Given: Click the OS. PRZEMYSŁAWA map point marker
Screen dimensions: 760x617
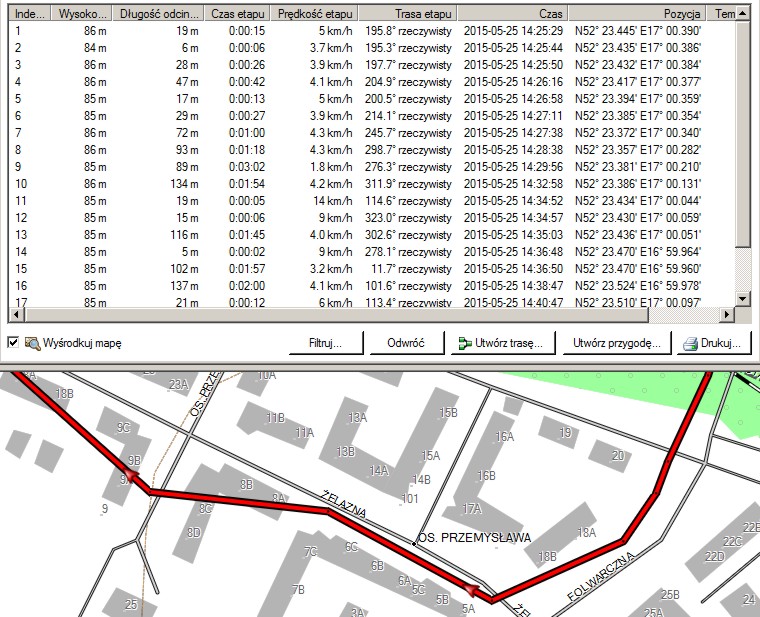Looking at the screenshot, I should (x=415, y=543).
